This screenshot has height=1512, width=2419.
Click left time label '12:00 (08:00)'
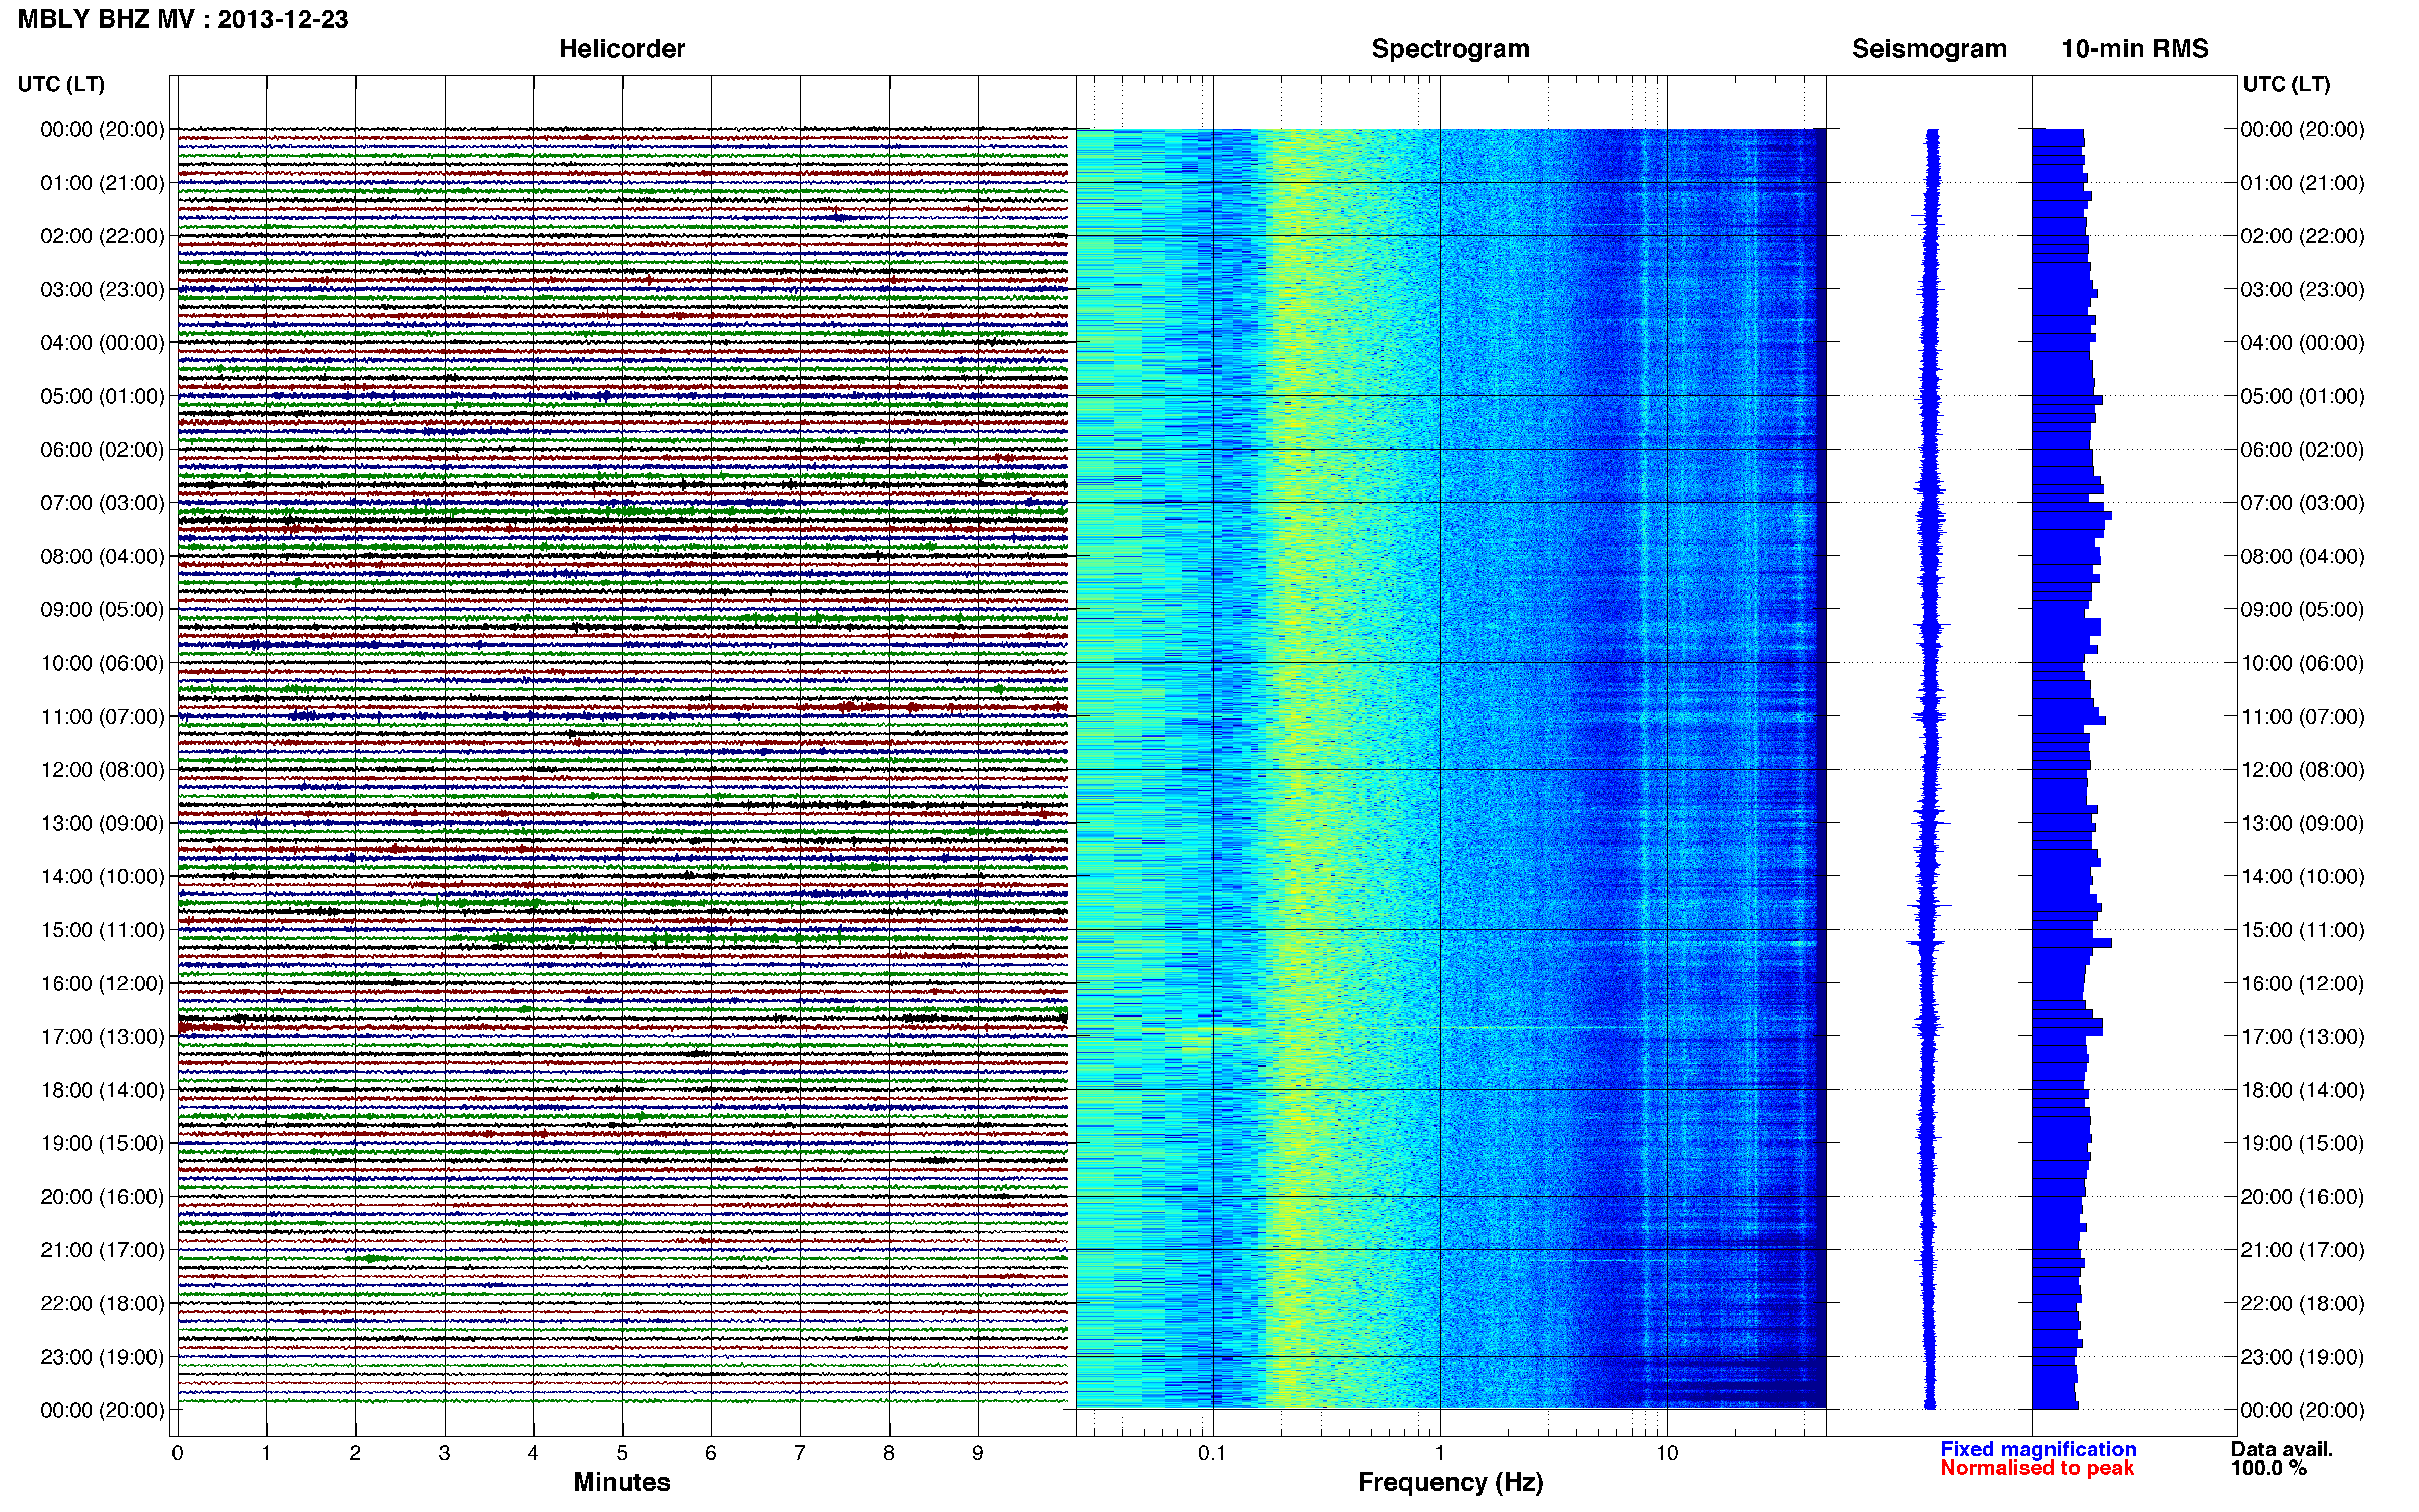(x=102, y=770)
